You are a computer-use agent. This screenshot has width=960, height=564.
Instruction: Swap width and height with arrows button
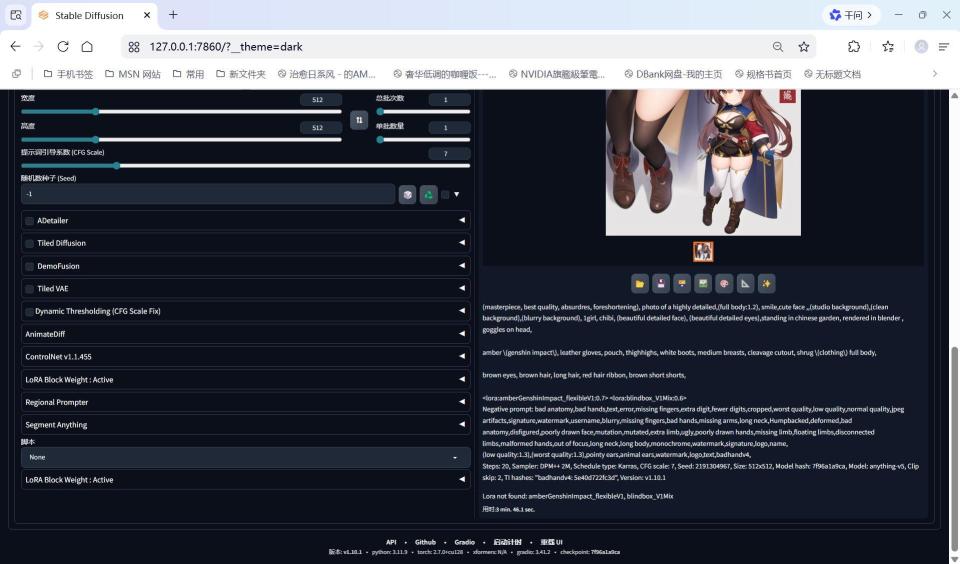pyautogui.click(x=359, y=120)
